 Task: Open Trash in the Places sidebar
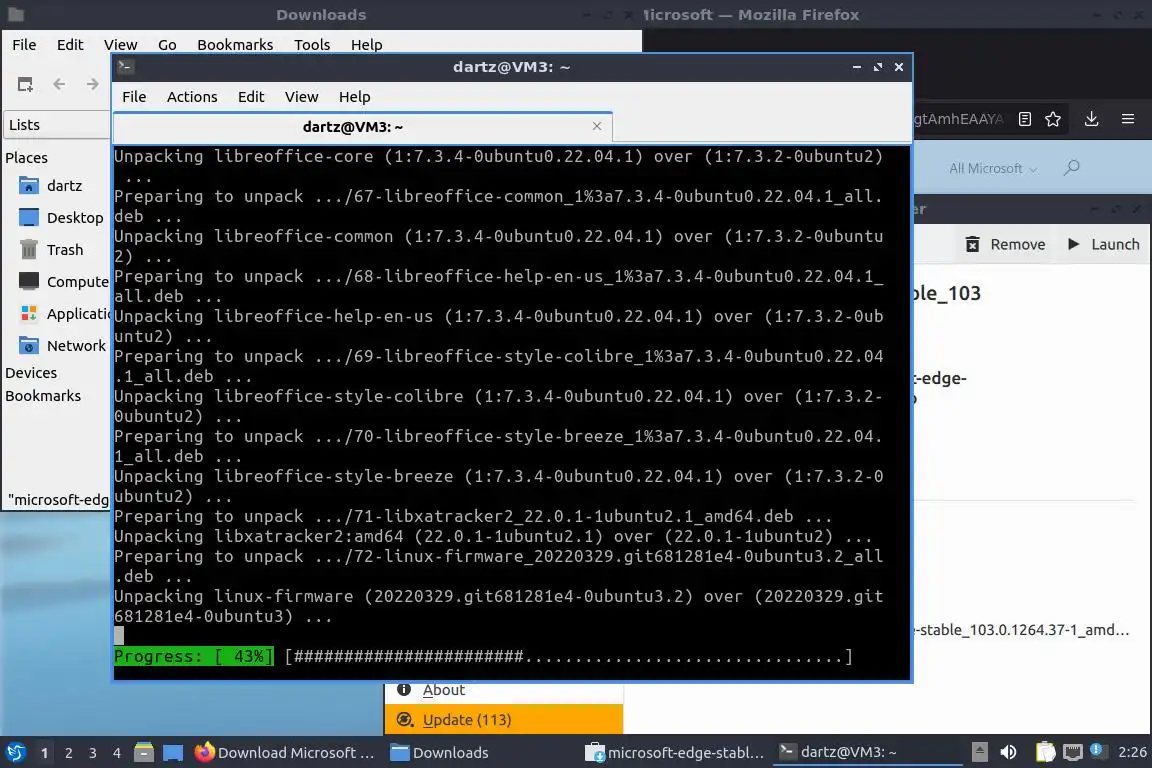tap(50, 250)
